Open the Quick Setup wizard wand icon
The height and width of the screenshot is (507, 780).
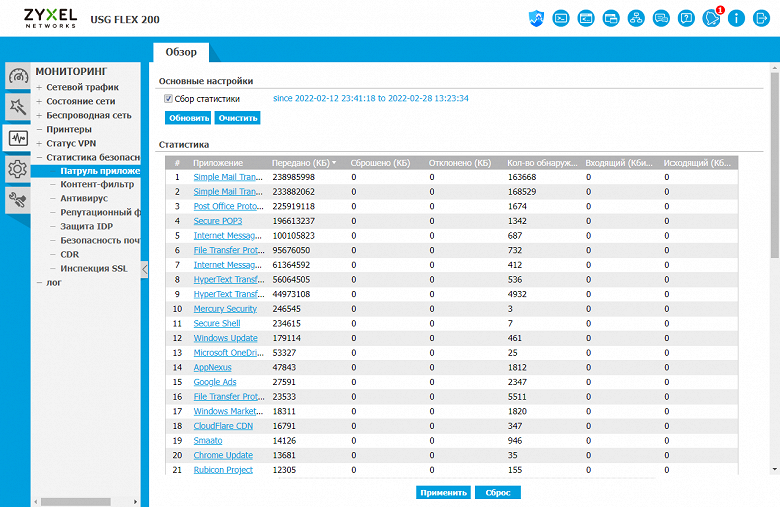tap(17, 107)
